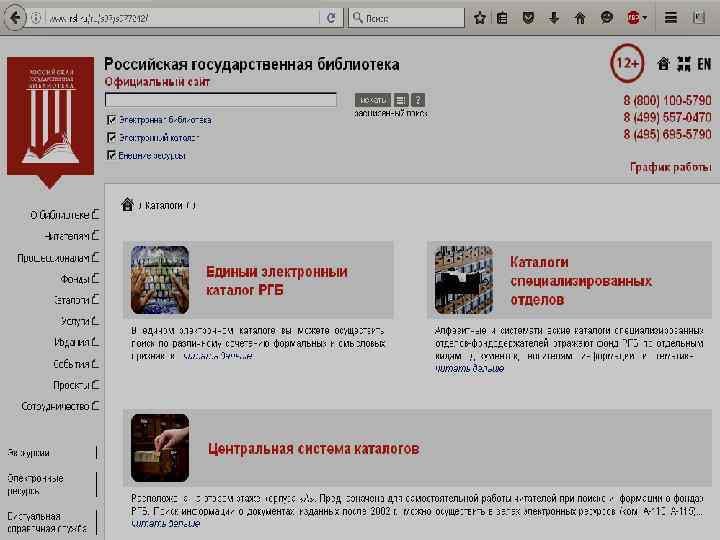720x540 pixels.
Task: Click the breadcrumb home icon
Action: 127,204
